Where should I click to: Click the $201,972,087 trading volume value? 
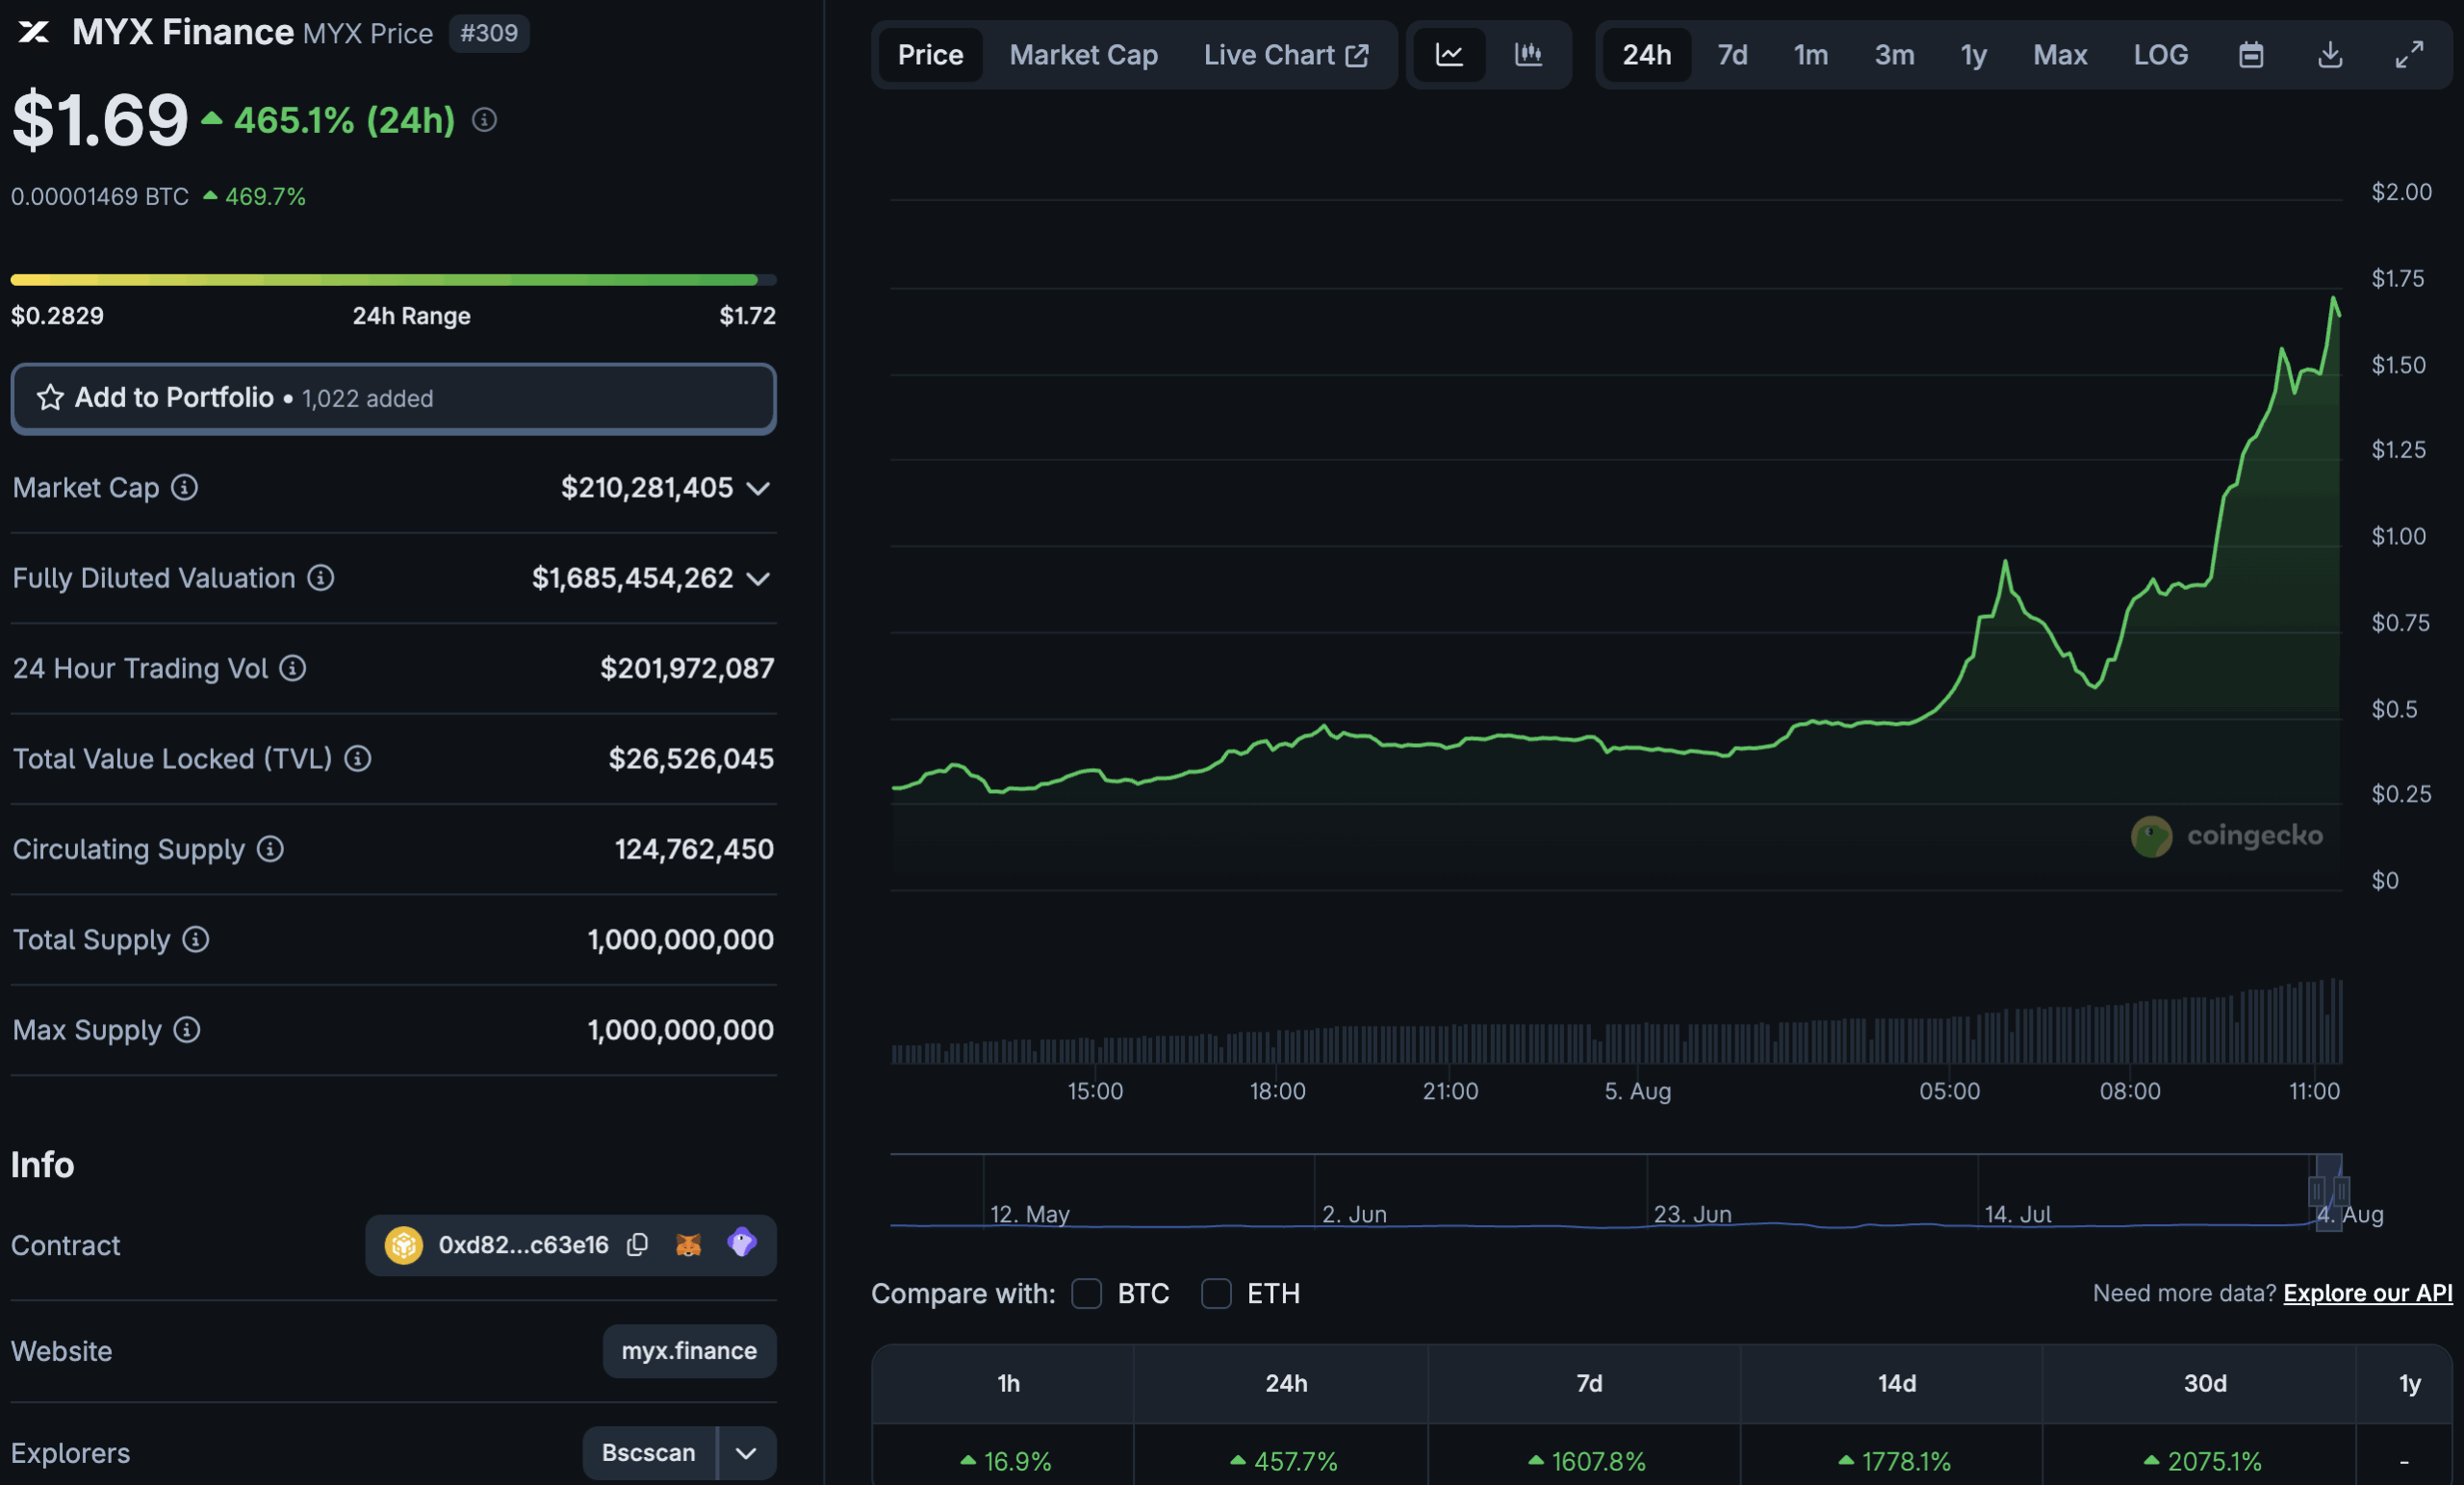click(687, 668)
